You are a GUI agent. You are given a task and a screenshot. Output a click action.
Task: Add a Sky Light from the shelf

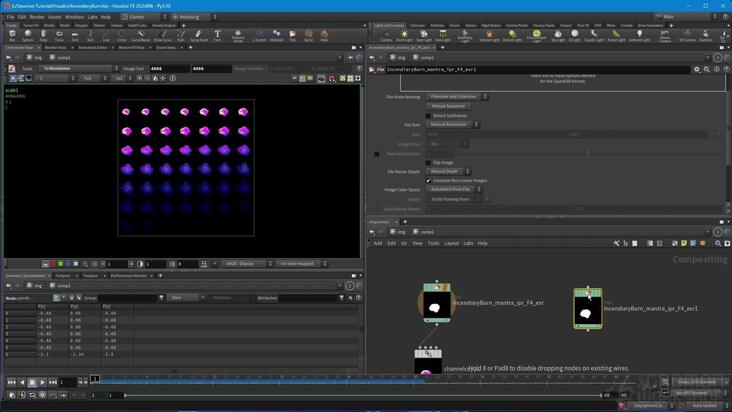(x=558, y=35)
